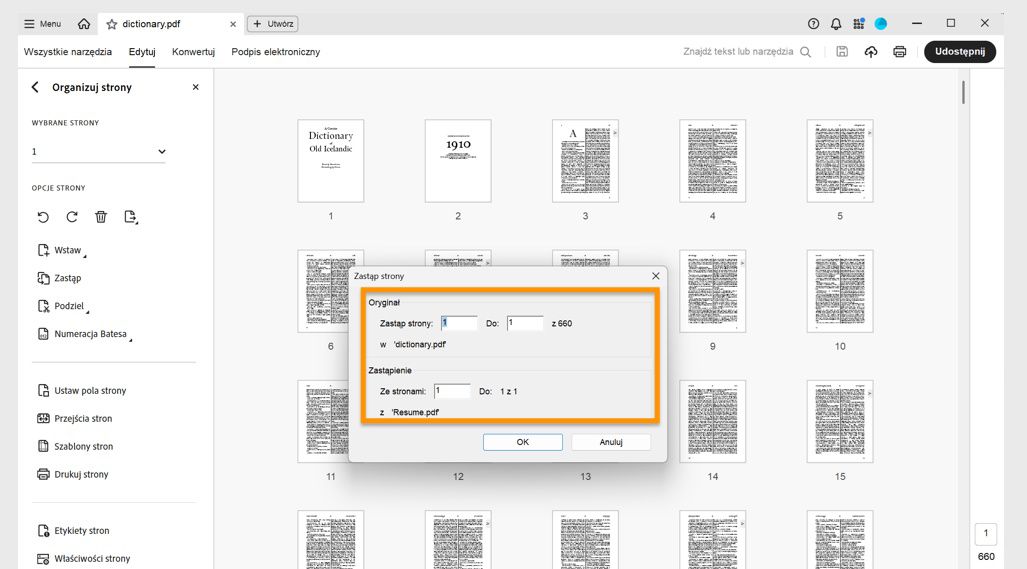Image resolution: width=1027 pixels, height=569 pixels.
Task: Open the hamburger Menu button
Action: pyautogui.click(x=43, y=24)
